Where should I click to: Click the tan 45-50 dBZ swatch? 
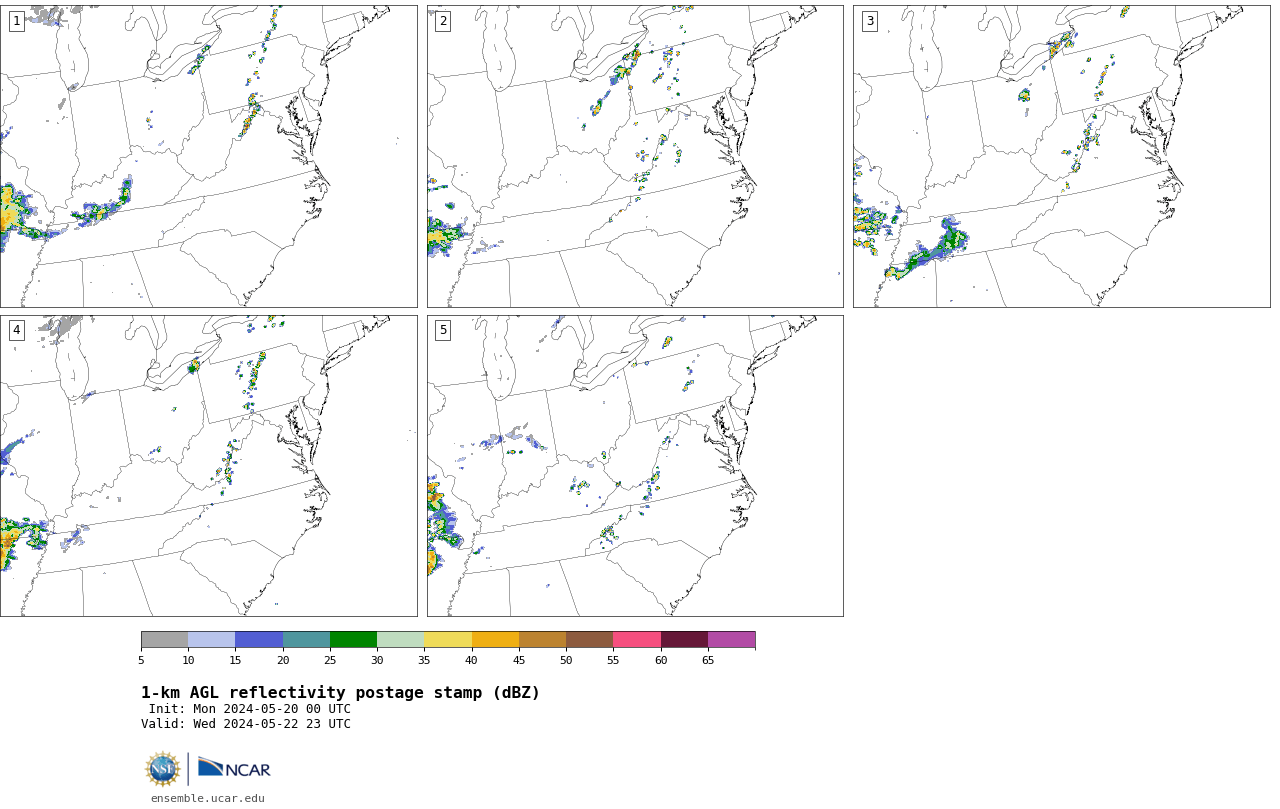click(542, 640)
